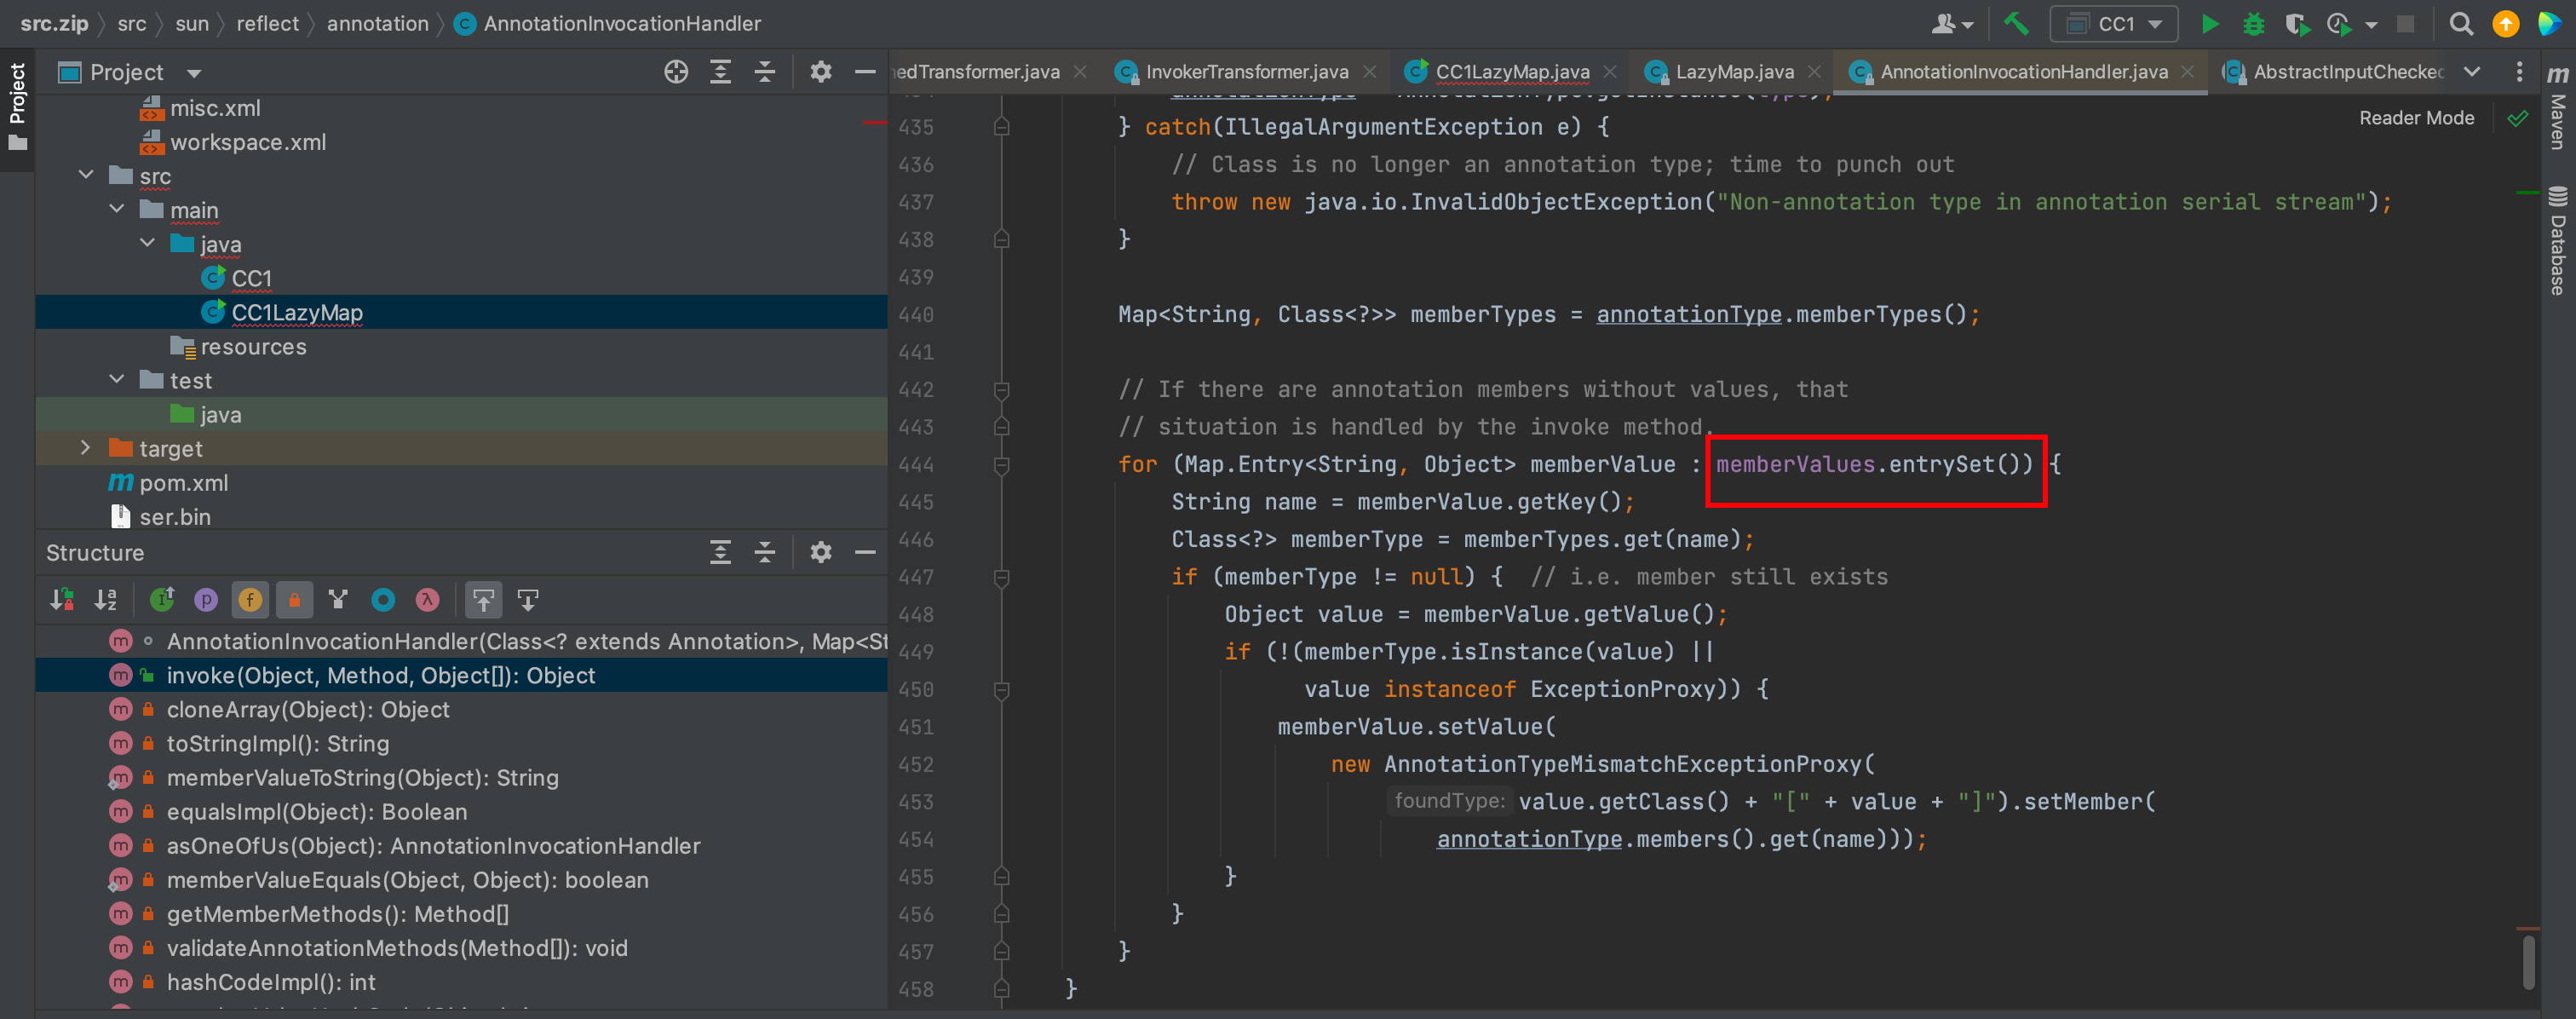The image size is (2576, 1019).
Task: Click the stop process square icon
Action: [2406, 23]
